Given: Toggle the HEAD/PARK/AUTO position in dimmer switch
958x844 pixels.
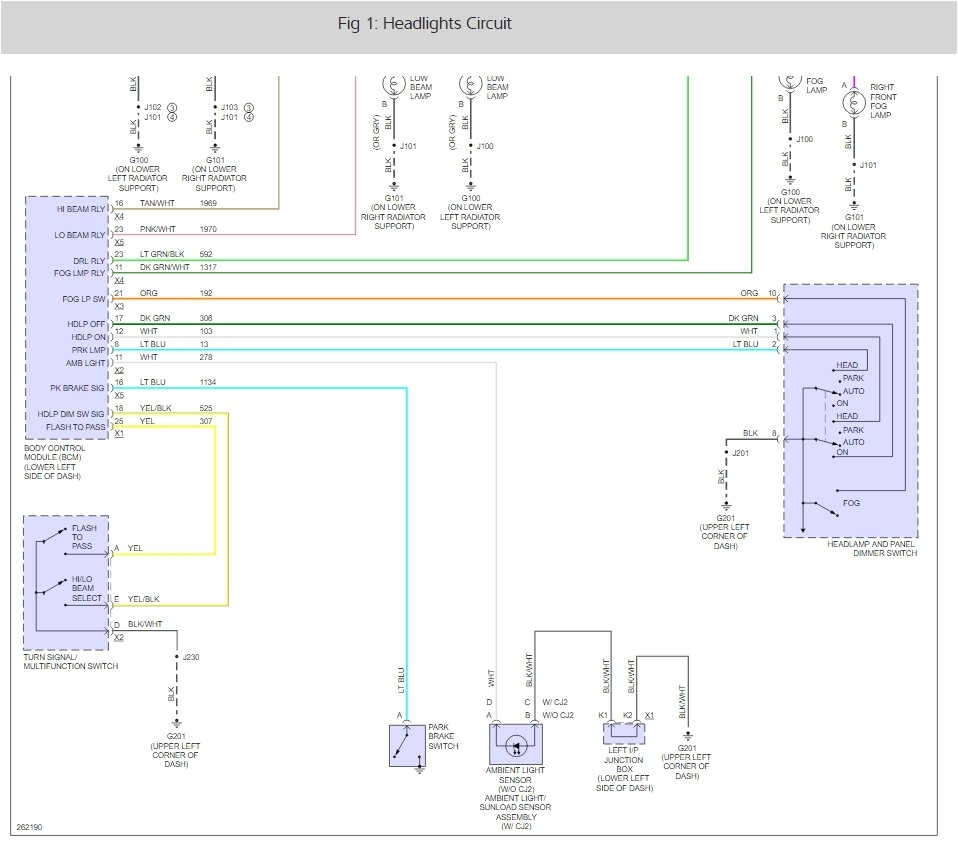Looking at the screenshot, I should point(830,390).
